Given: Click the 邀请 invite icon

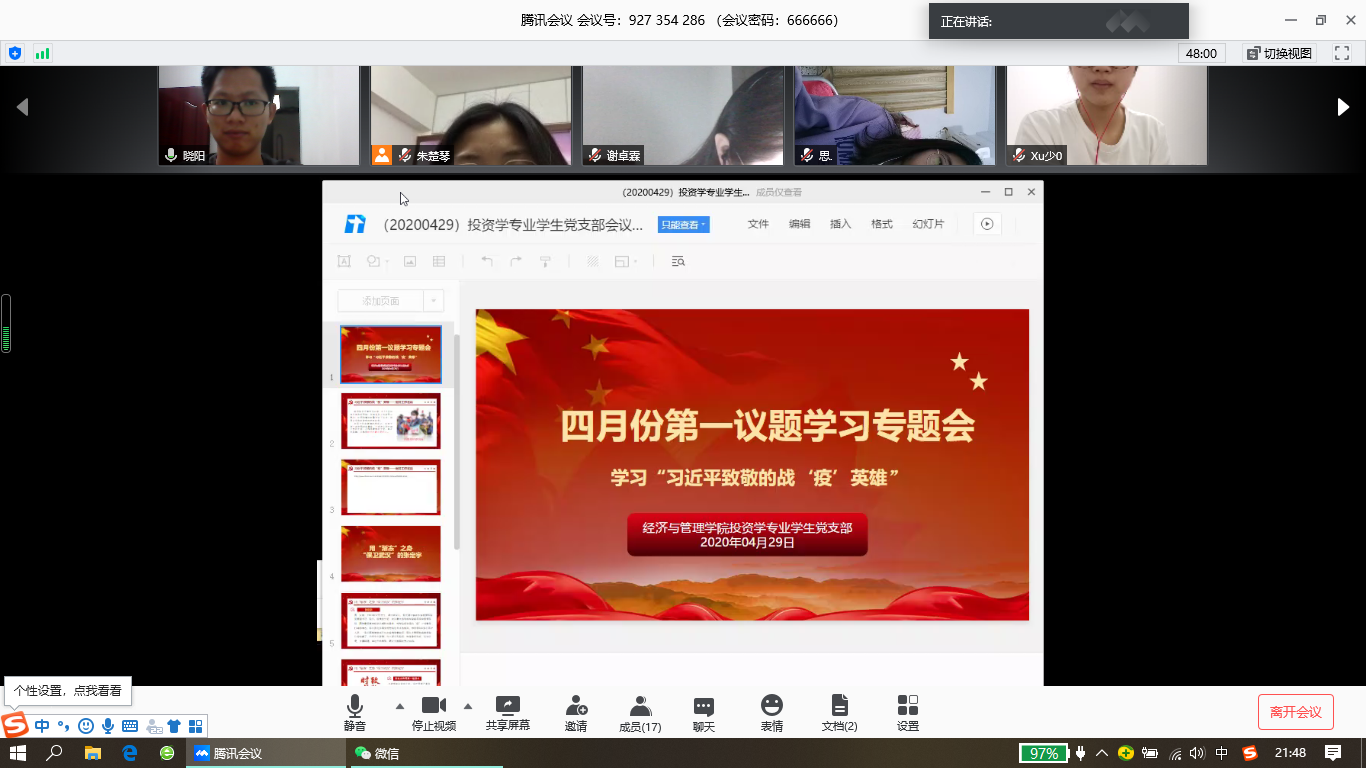Looking at the screenshot, I should click(576, 712).
